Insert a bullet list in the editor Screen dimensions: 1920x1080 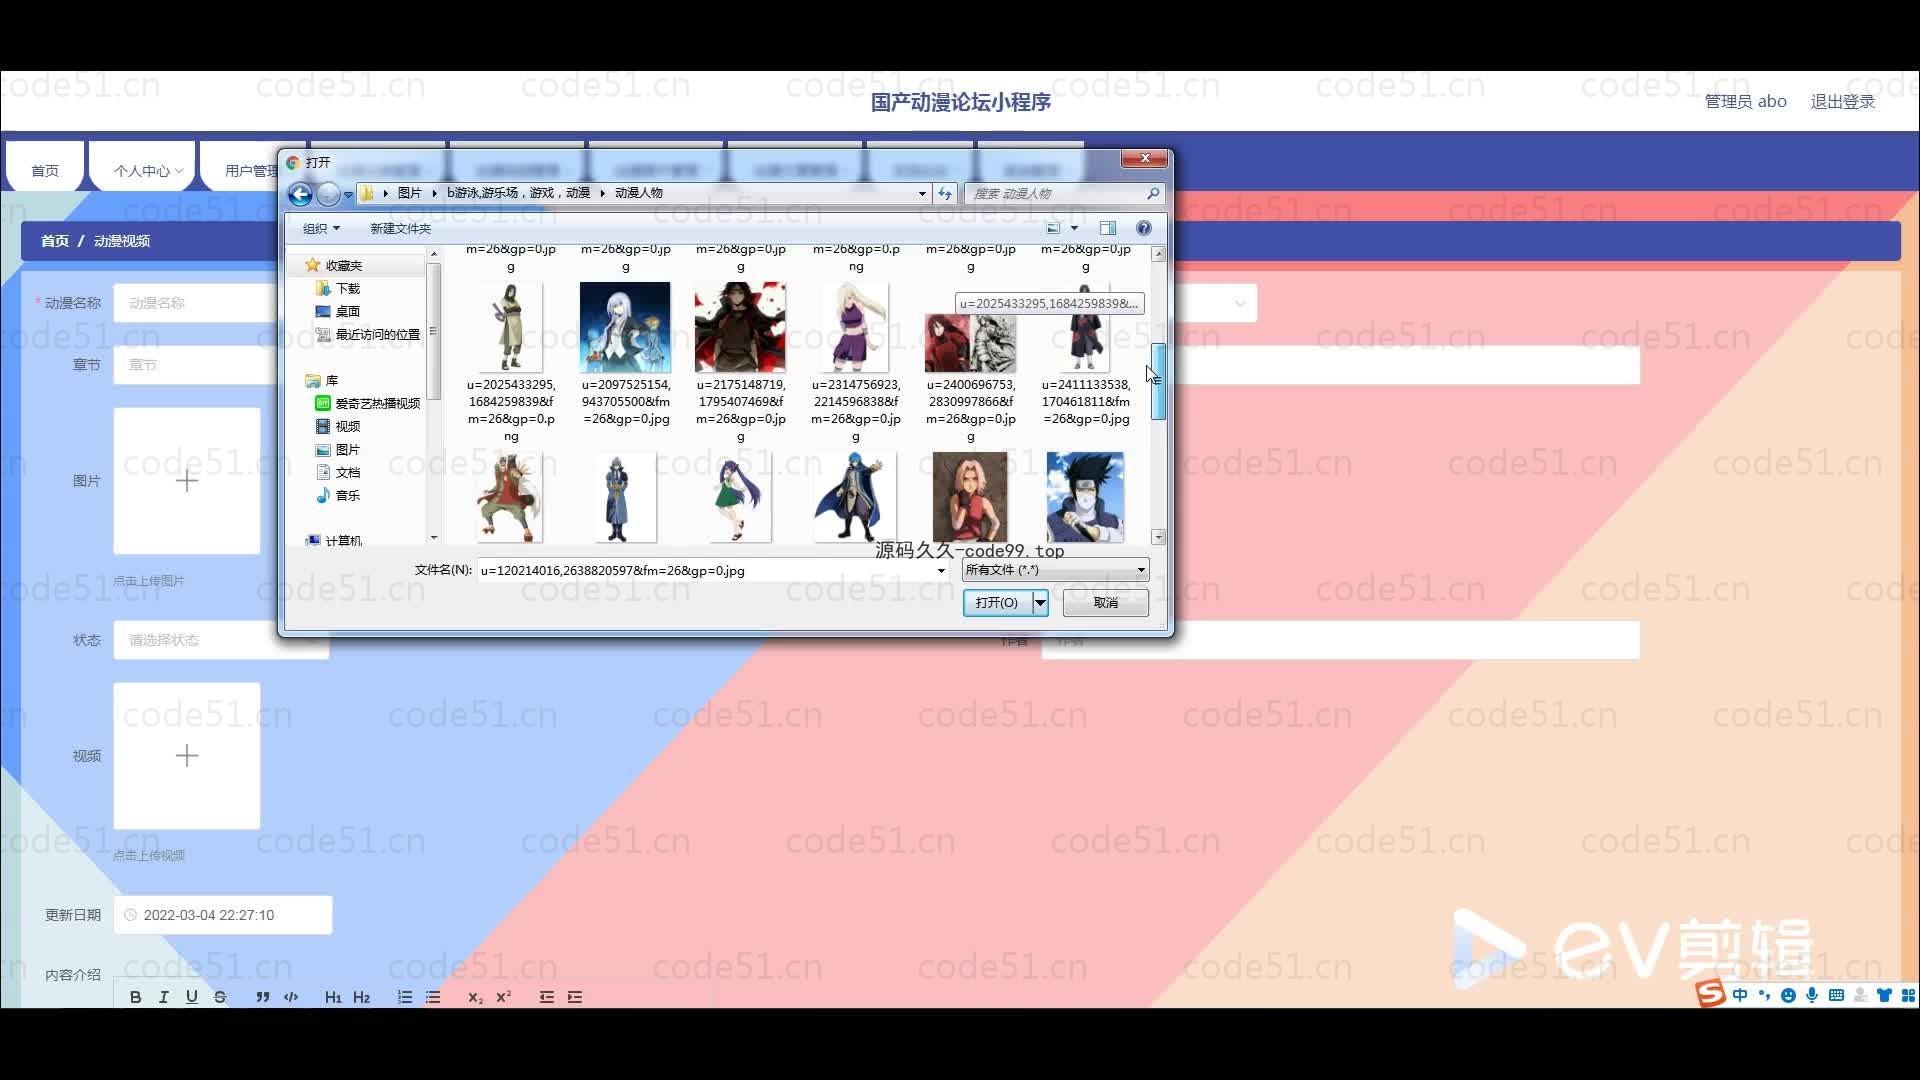433,997
